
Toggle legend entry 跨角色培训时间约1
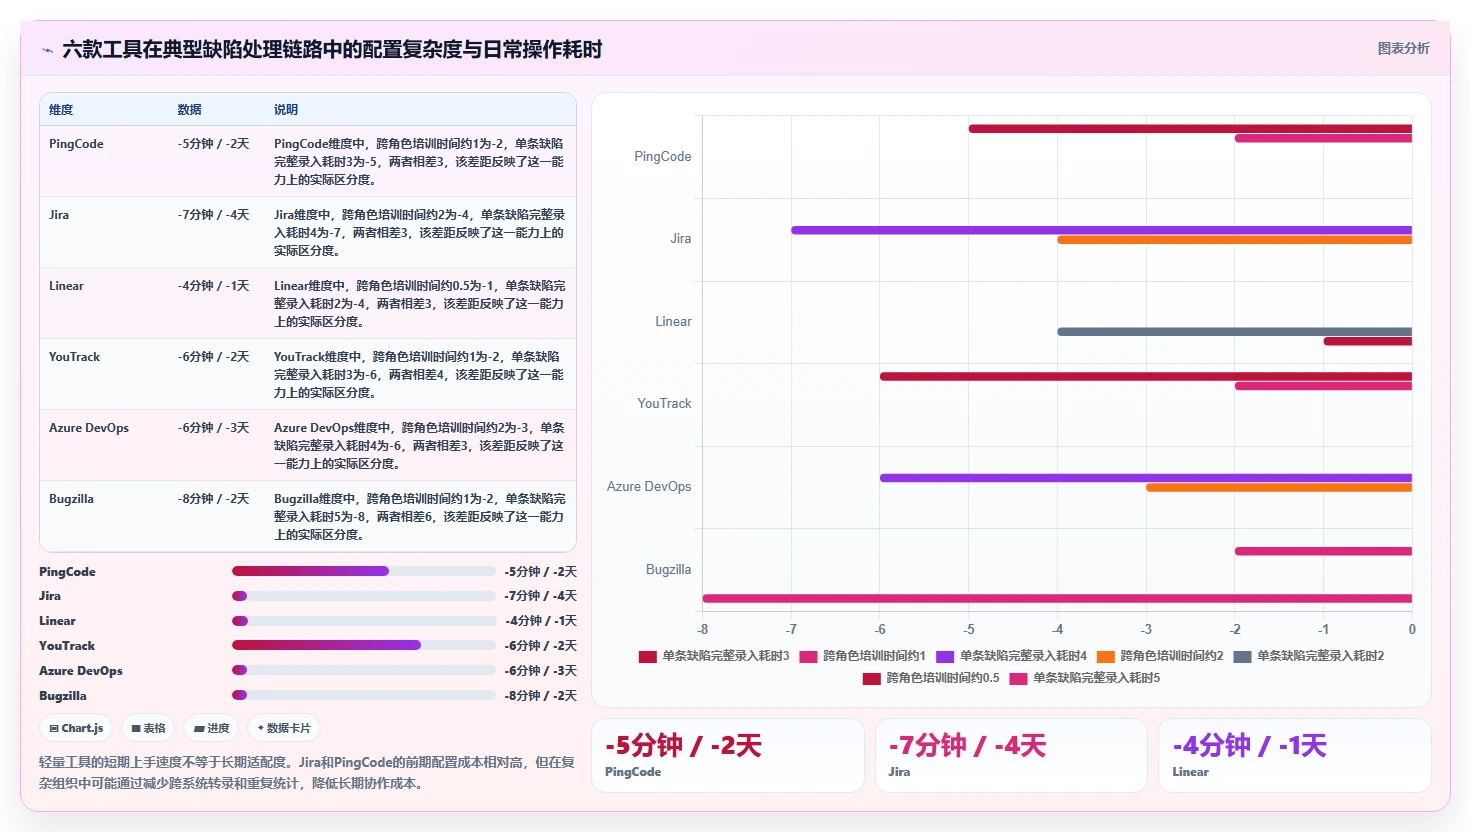(863, 656)
